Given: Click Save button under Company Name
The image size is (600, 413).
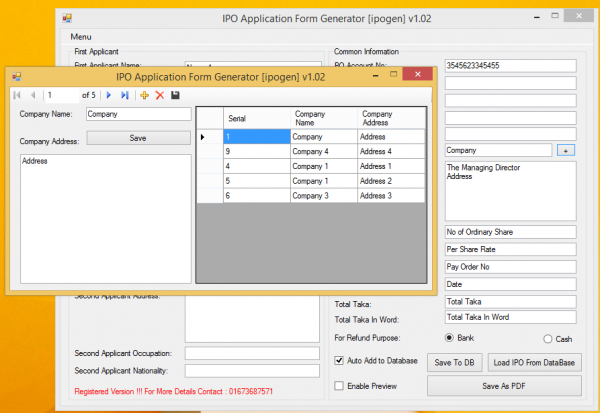Looking at the screenshot, I should click(x=138, y=138).
